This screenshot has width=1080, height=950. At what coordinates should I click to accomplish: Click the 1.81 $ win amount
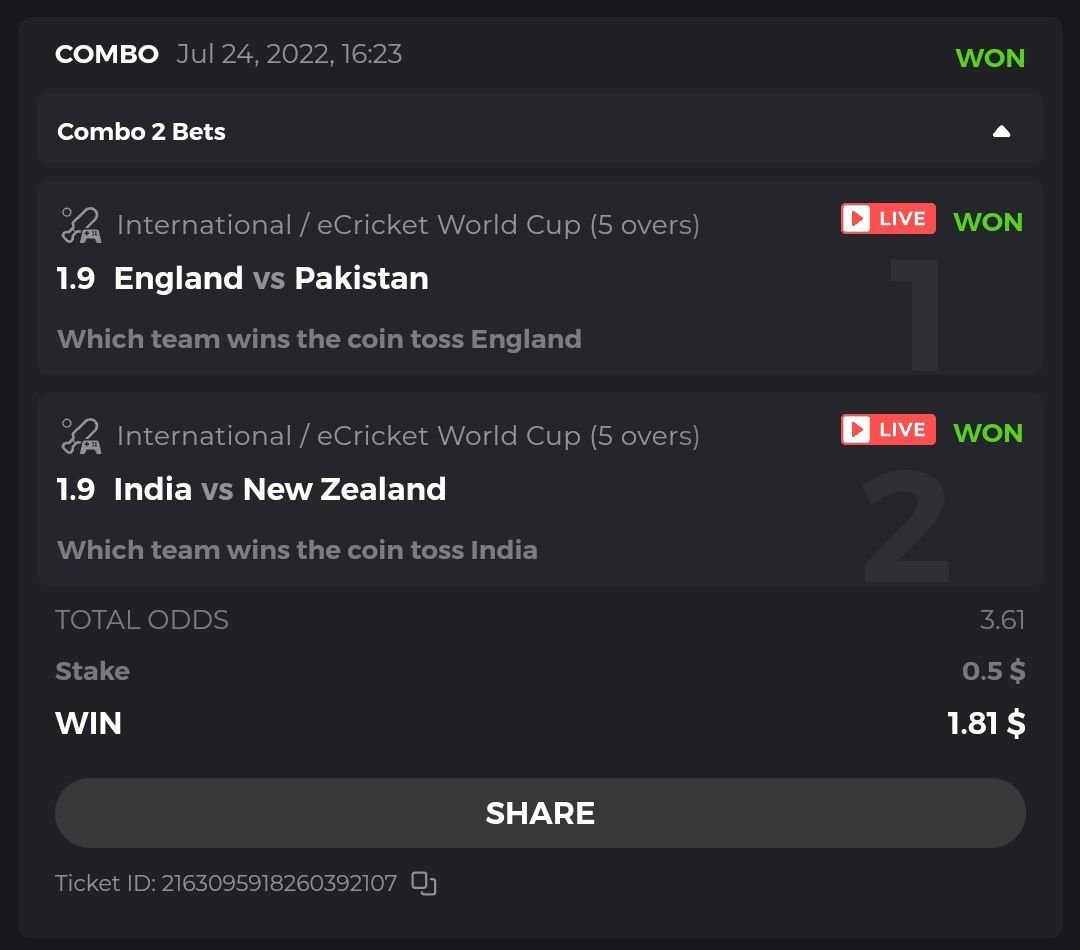pos(986,723)
